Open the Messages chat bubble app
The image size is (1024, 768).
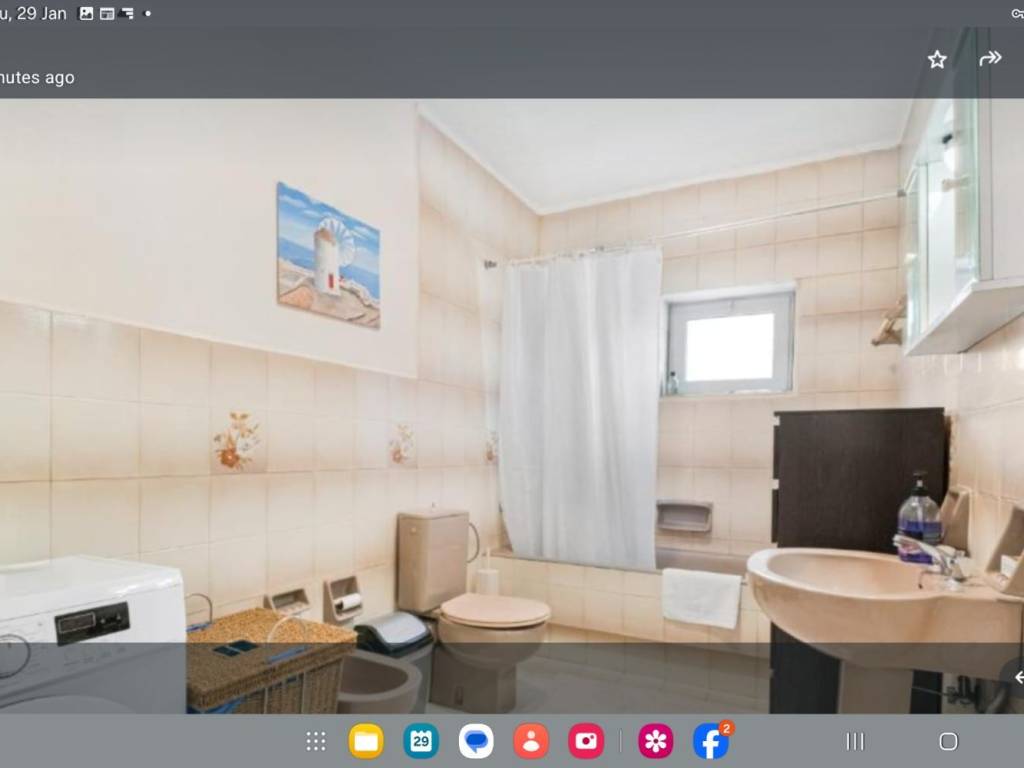click(476, 741)
